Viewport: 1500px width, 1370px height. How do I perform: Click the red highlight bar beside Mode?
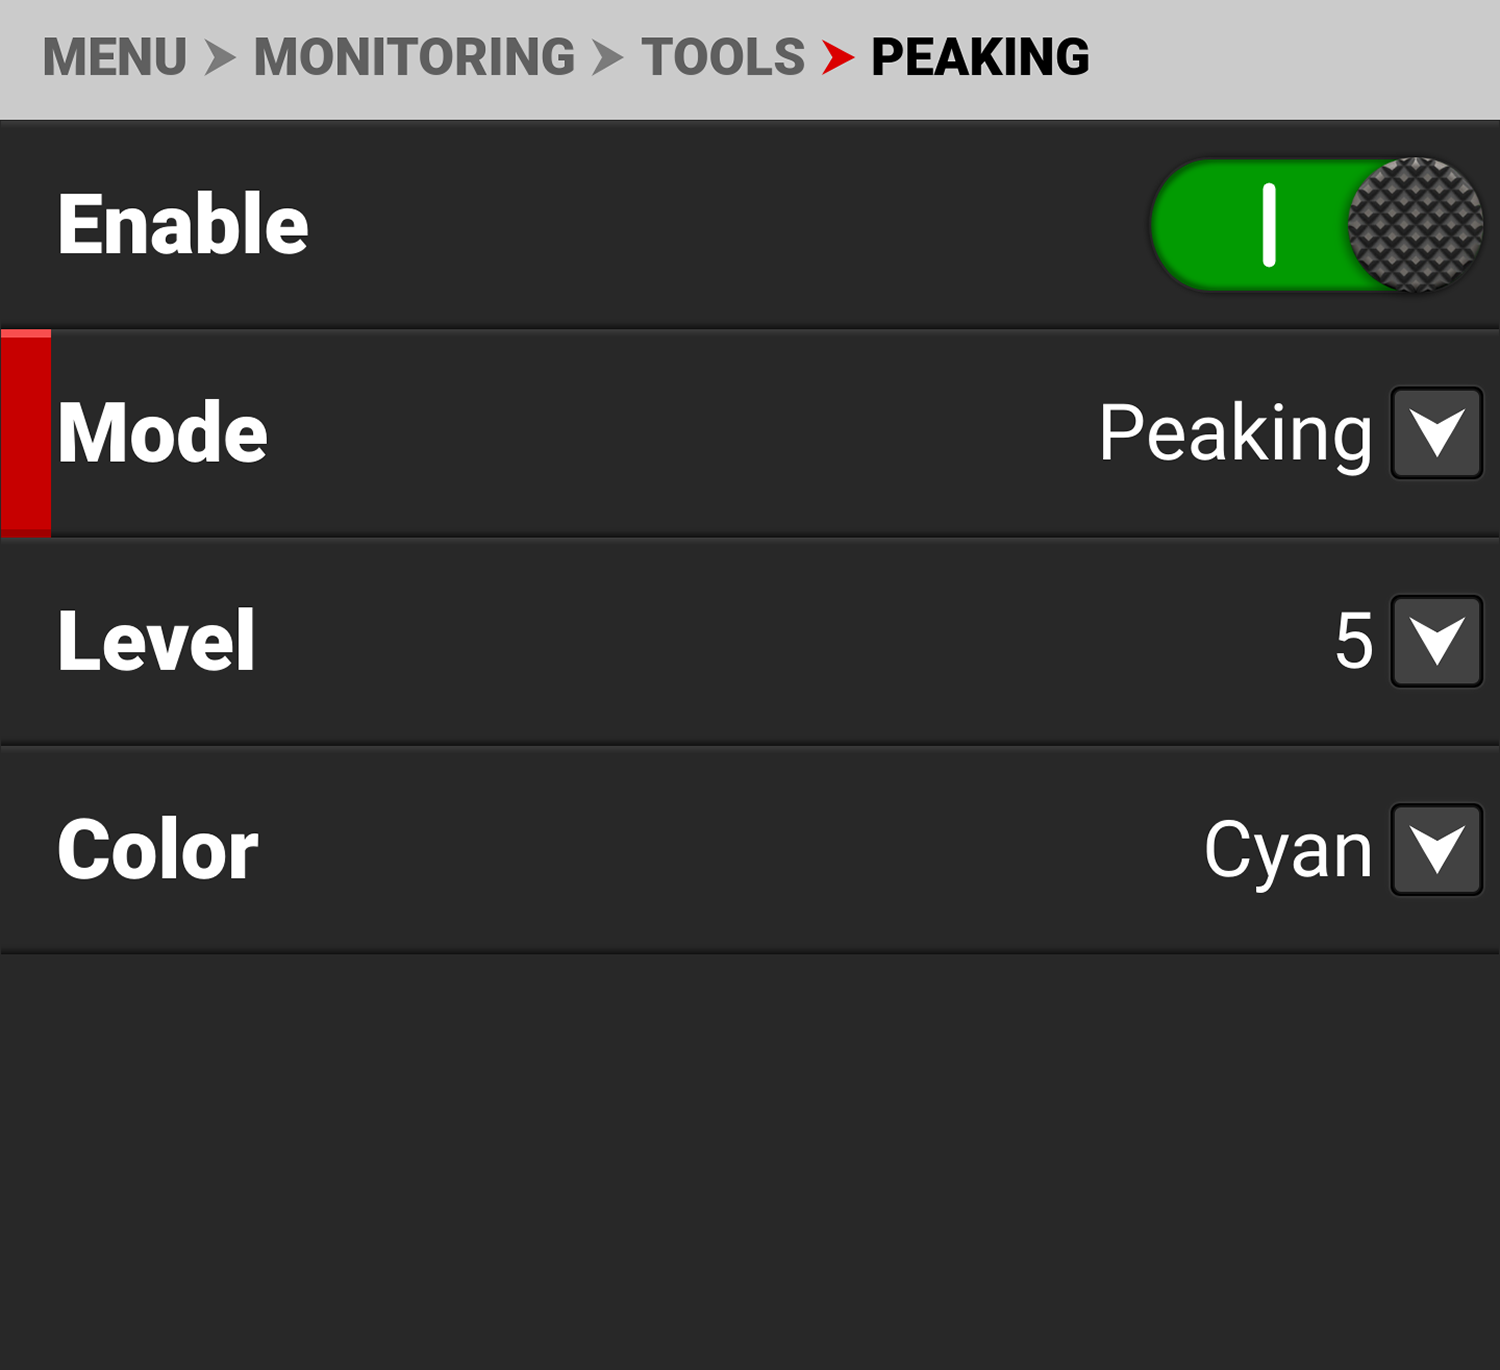tap(26, 433)
